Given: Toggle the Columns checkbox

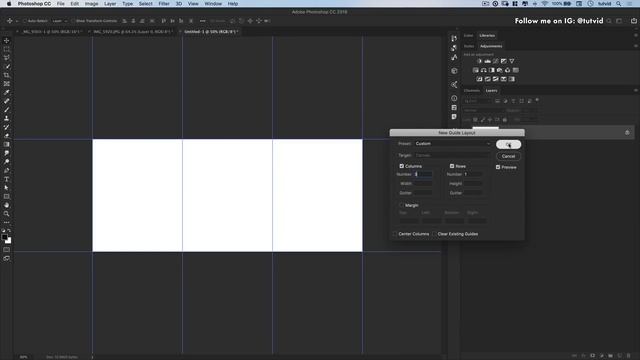Looking at the screenshot, I should (x=402, y=166).
